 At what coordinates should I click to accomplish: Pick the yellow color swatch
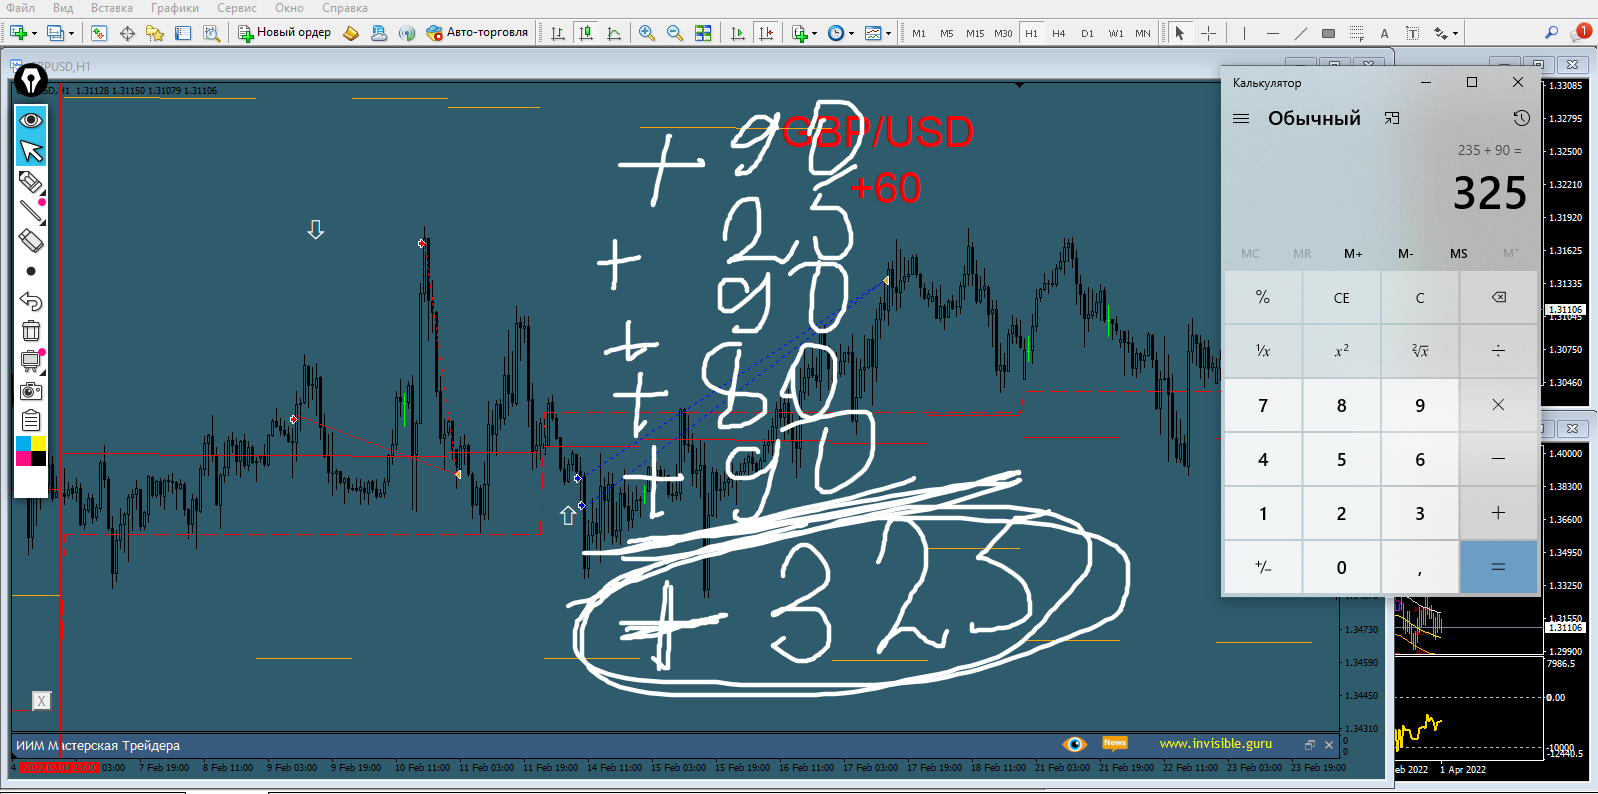click(38, 444)
